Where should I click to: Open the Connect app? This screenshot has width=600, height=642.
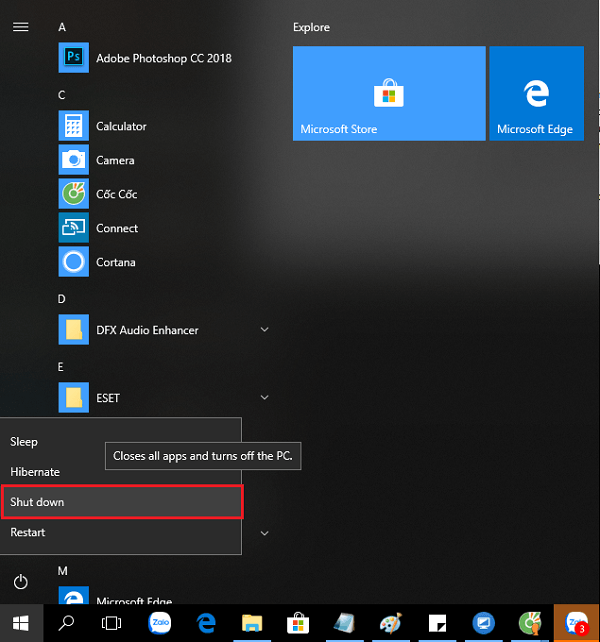coord(116,229)
